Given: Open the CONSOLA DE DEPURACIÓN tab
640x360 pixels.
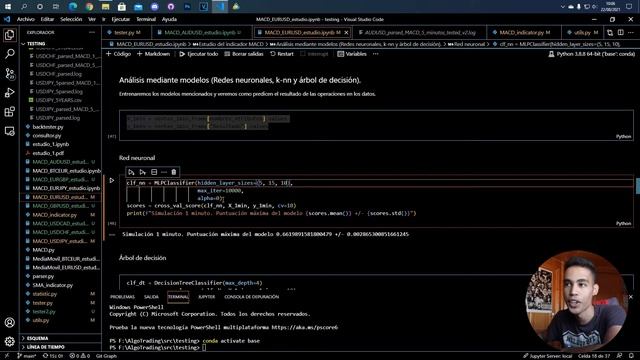Looking at the screenshot, I should 251,297.
